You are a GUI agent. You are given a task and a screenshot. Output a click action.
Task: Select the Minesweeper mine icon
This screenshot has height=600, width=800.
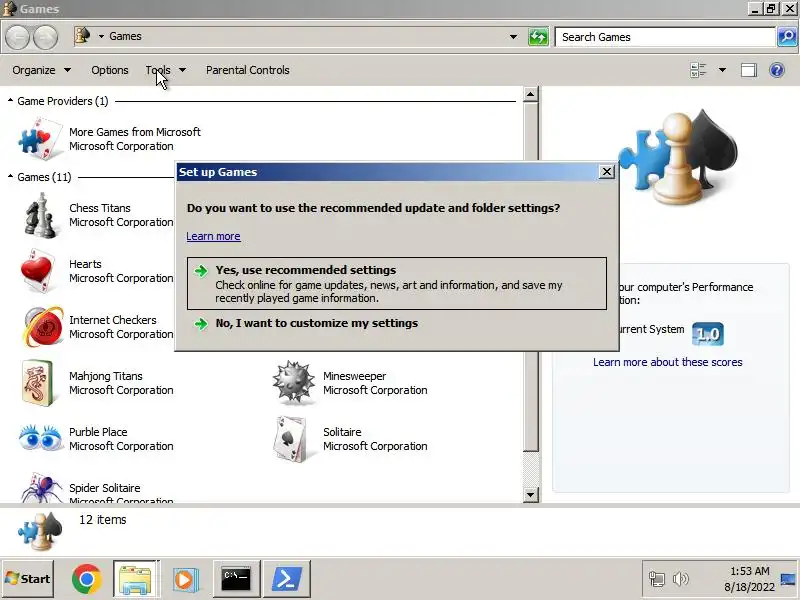pos(293,383)
